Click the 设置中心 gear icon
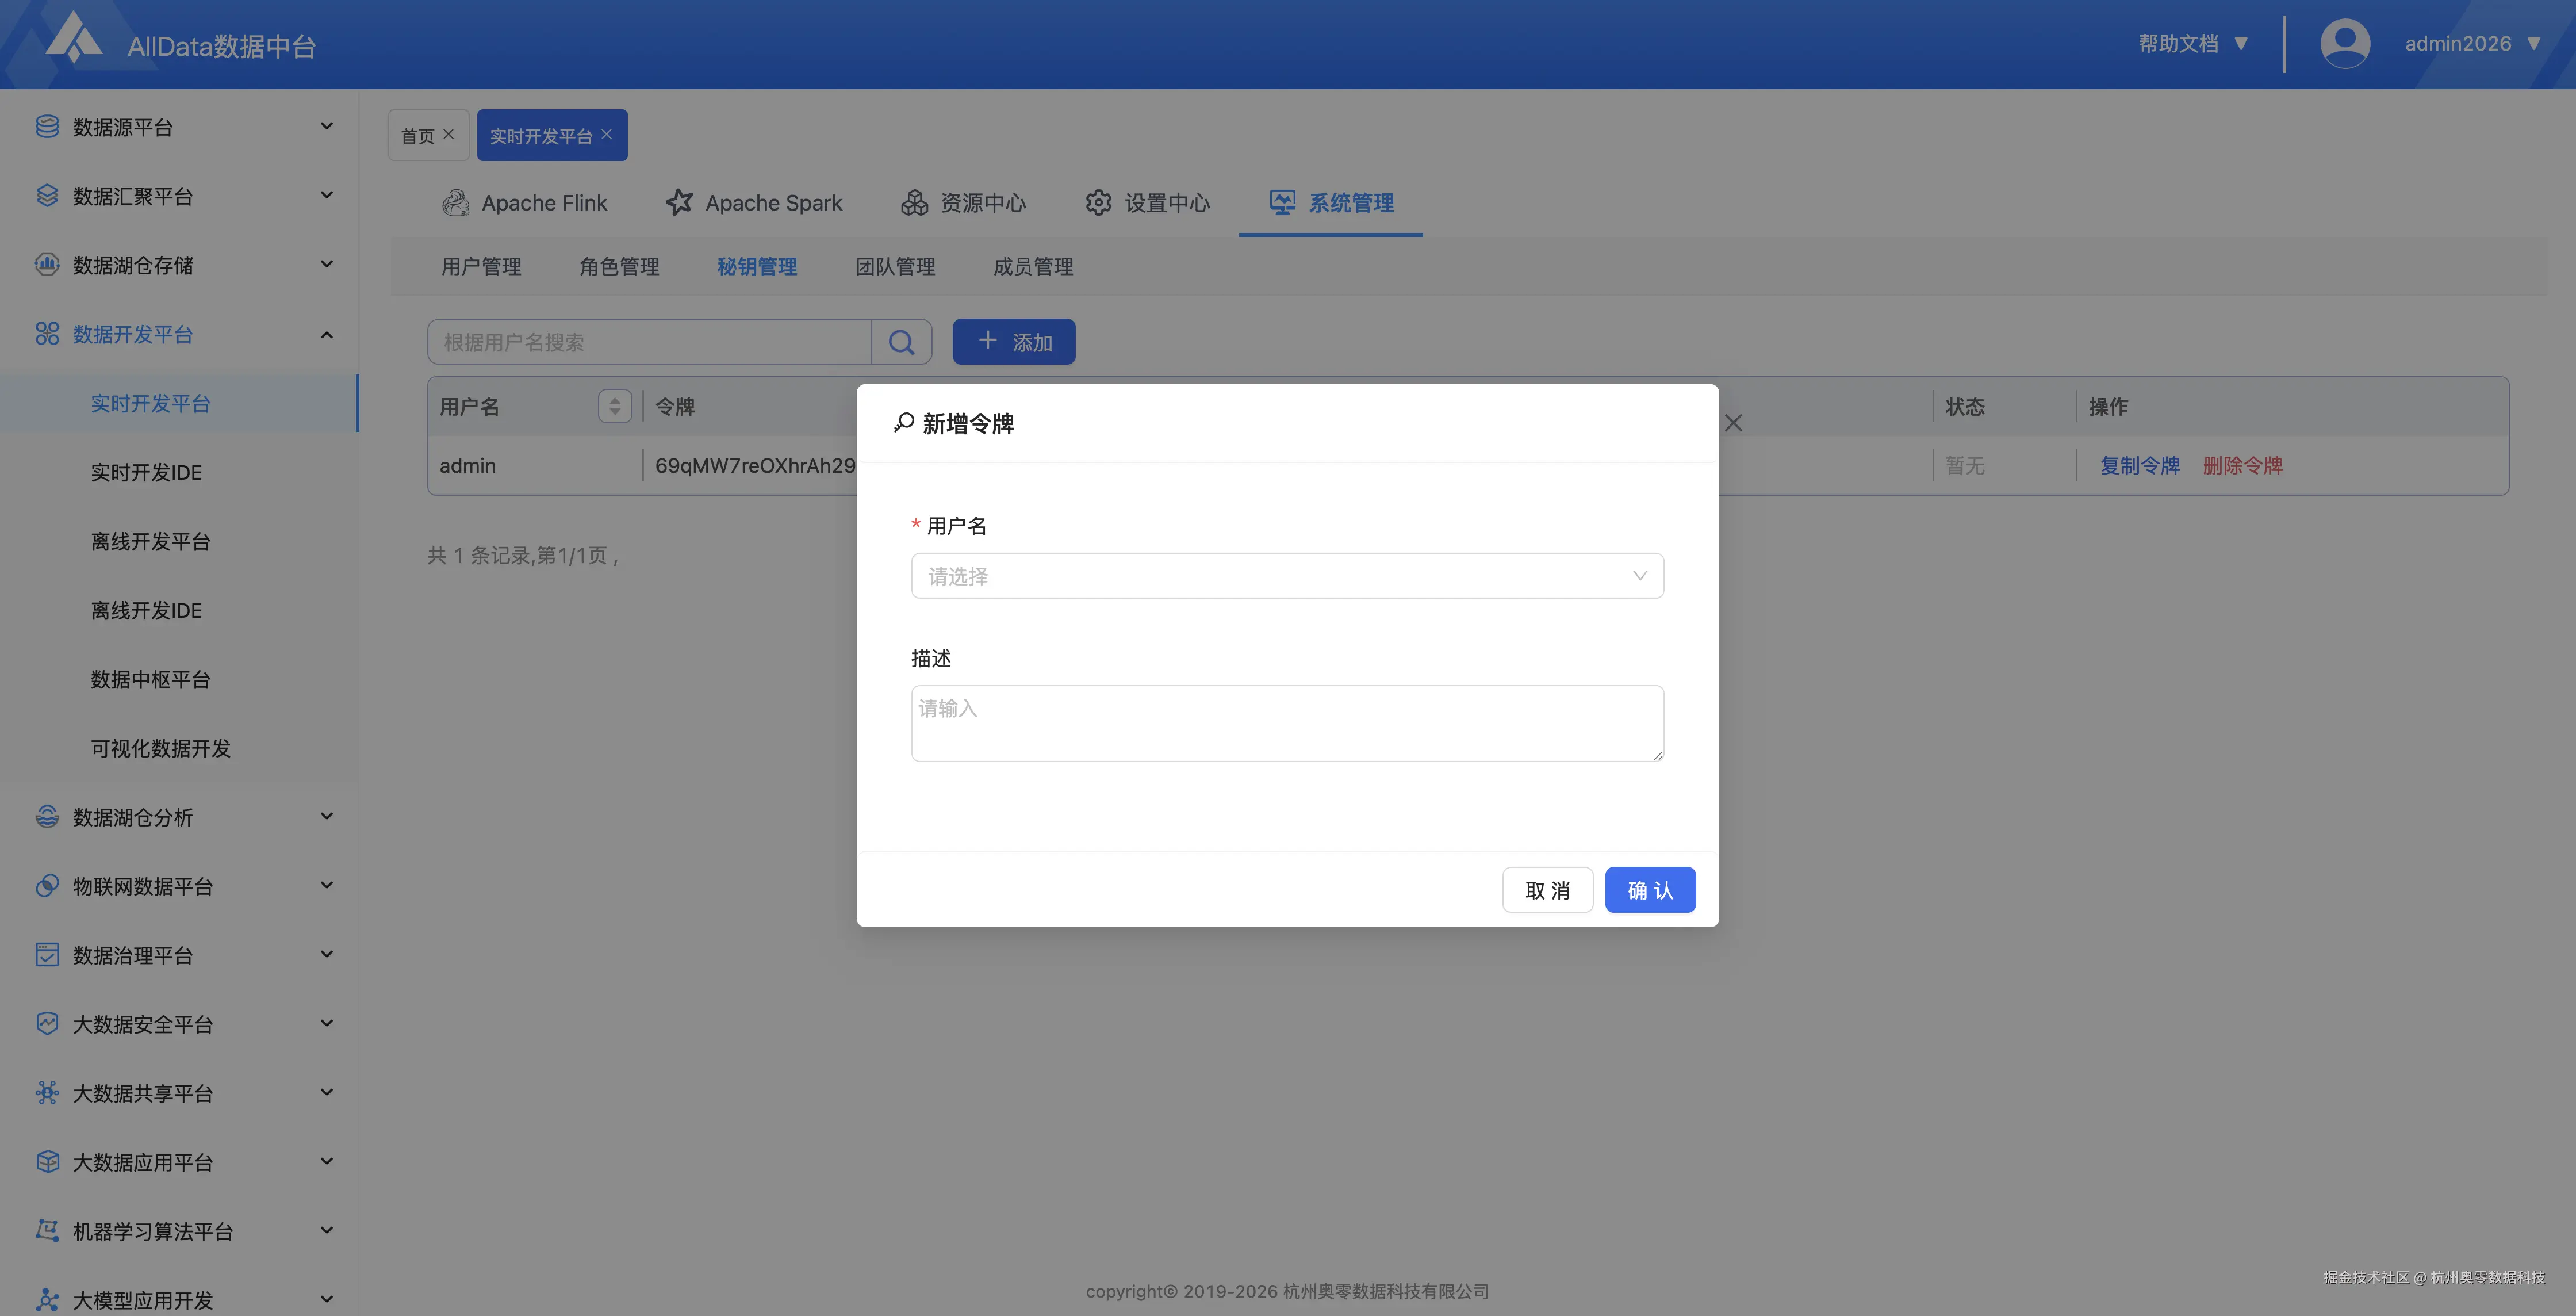 (x=1098, y=202)
